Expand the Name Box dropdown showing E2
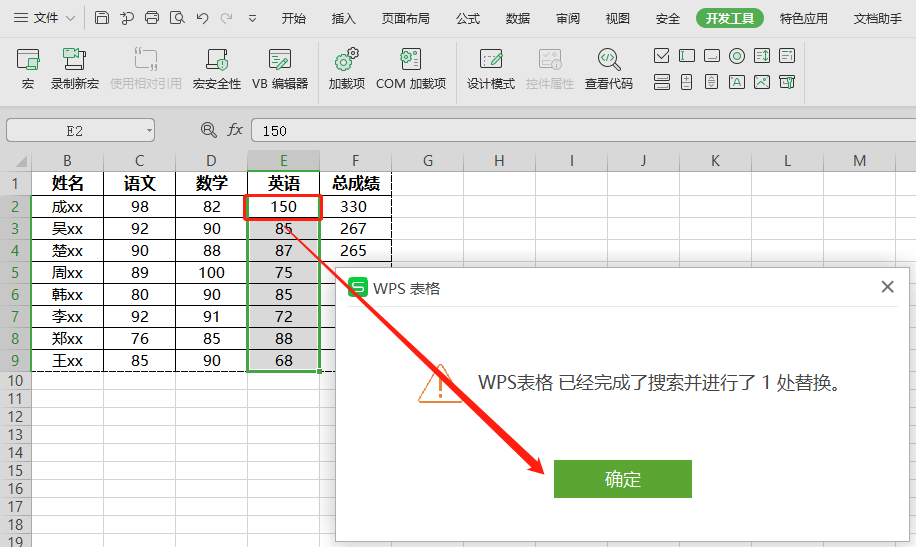 149,130
